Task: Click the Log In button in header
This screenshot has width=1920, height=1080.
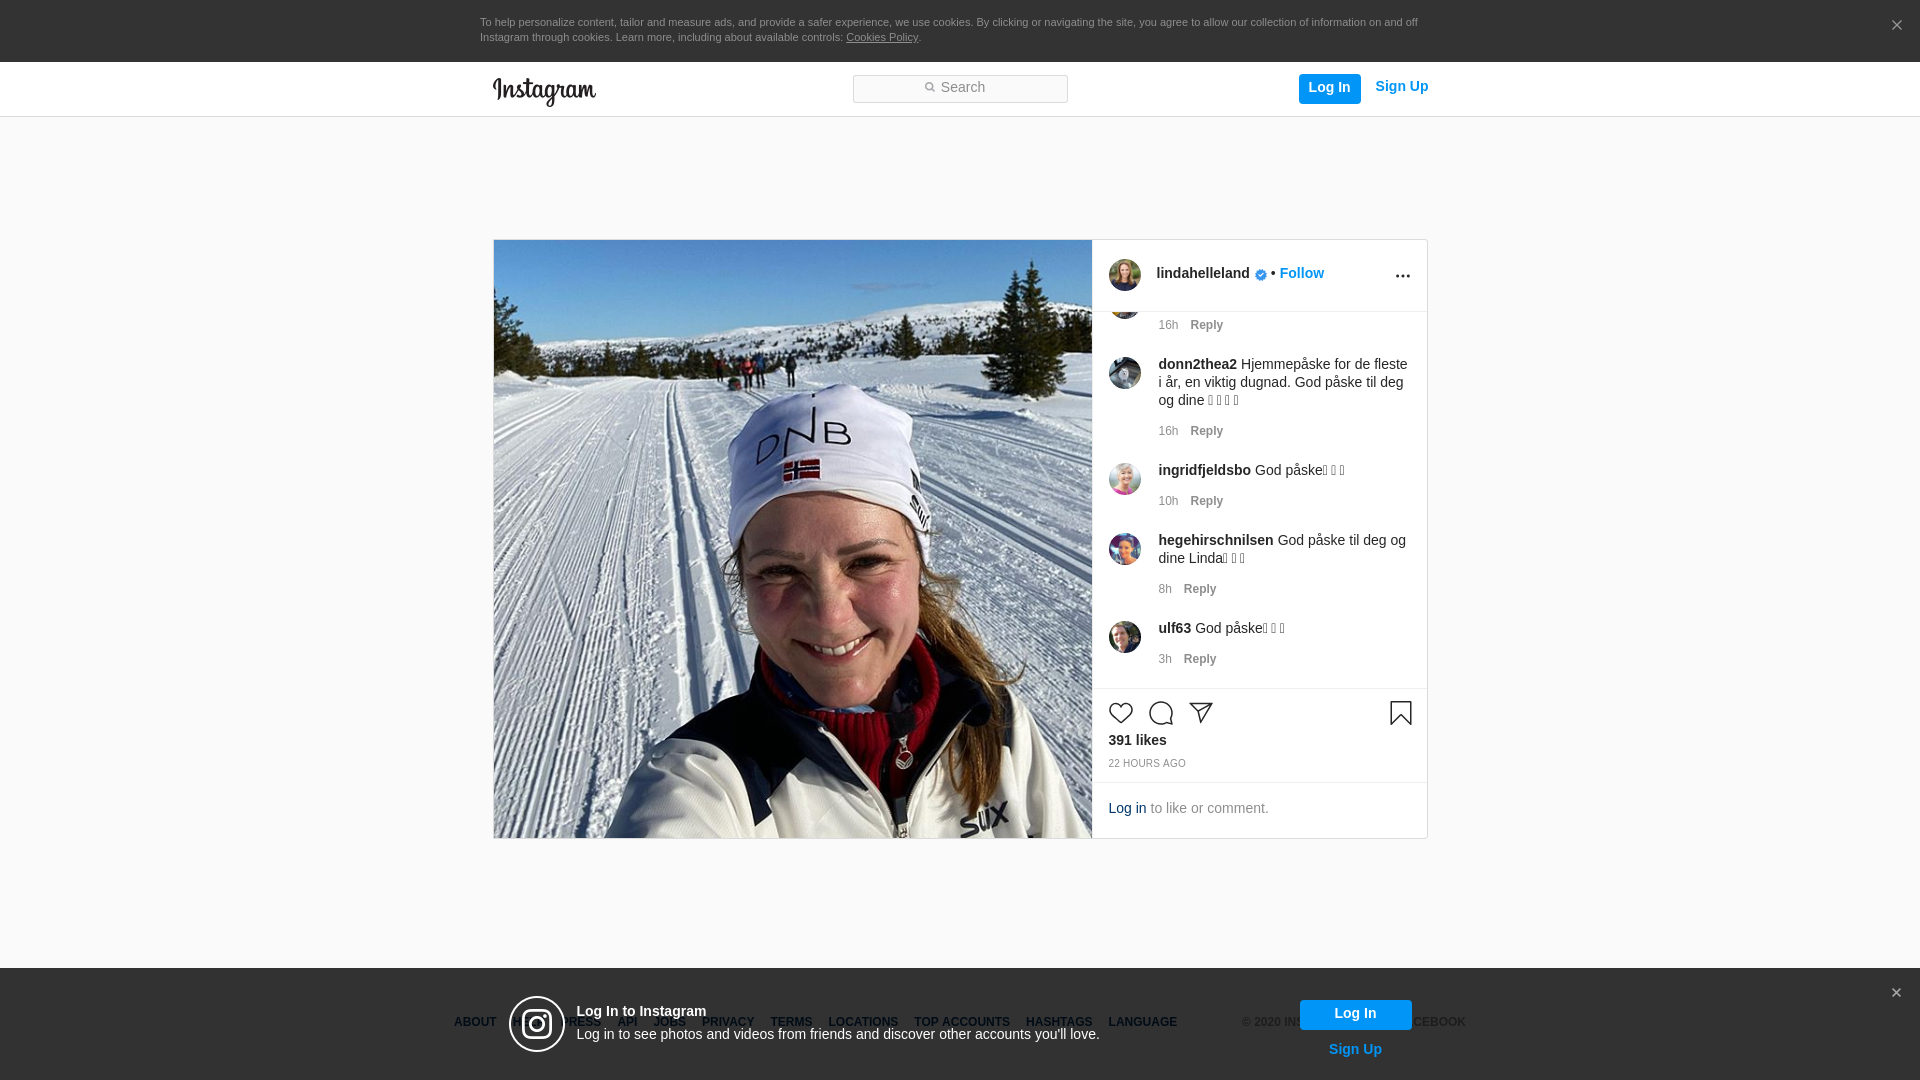Action: (x=1329, y=88)
